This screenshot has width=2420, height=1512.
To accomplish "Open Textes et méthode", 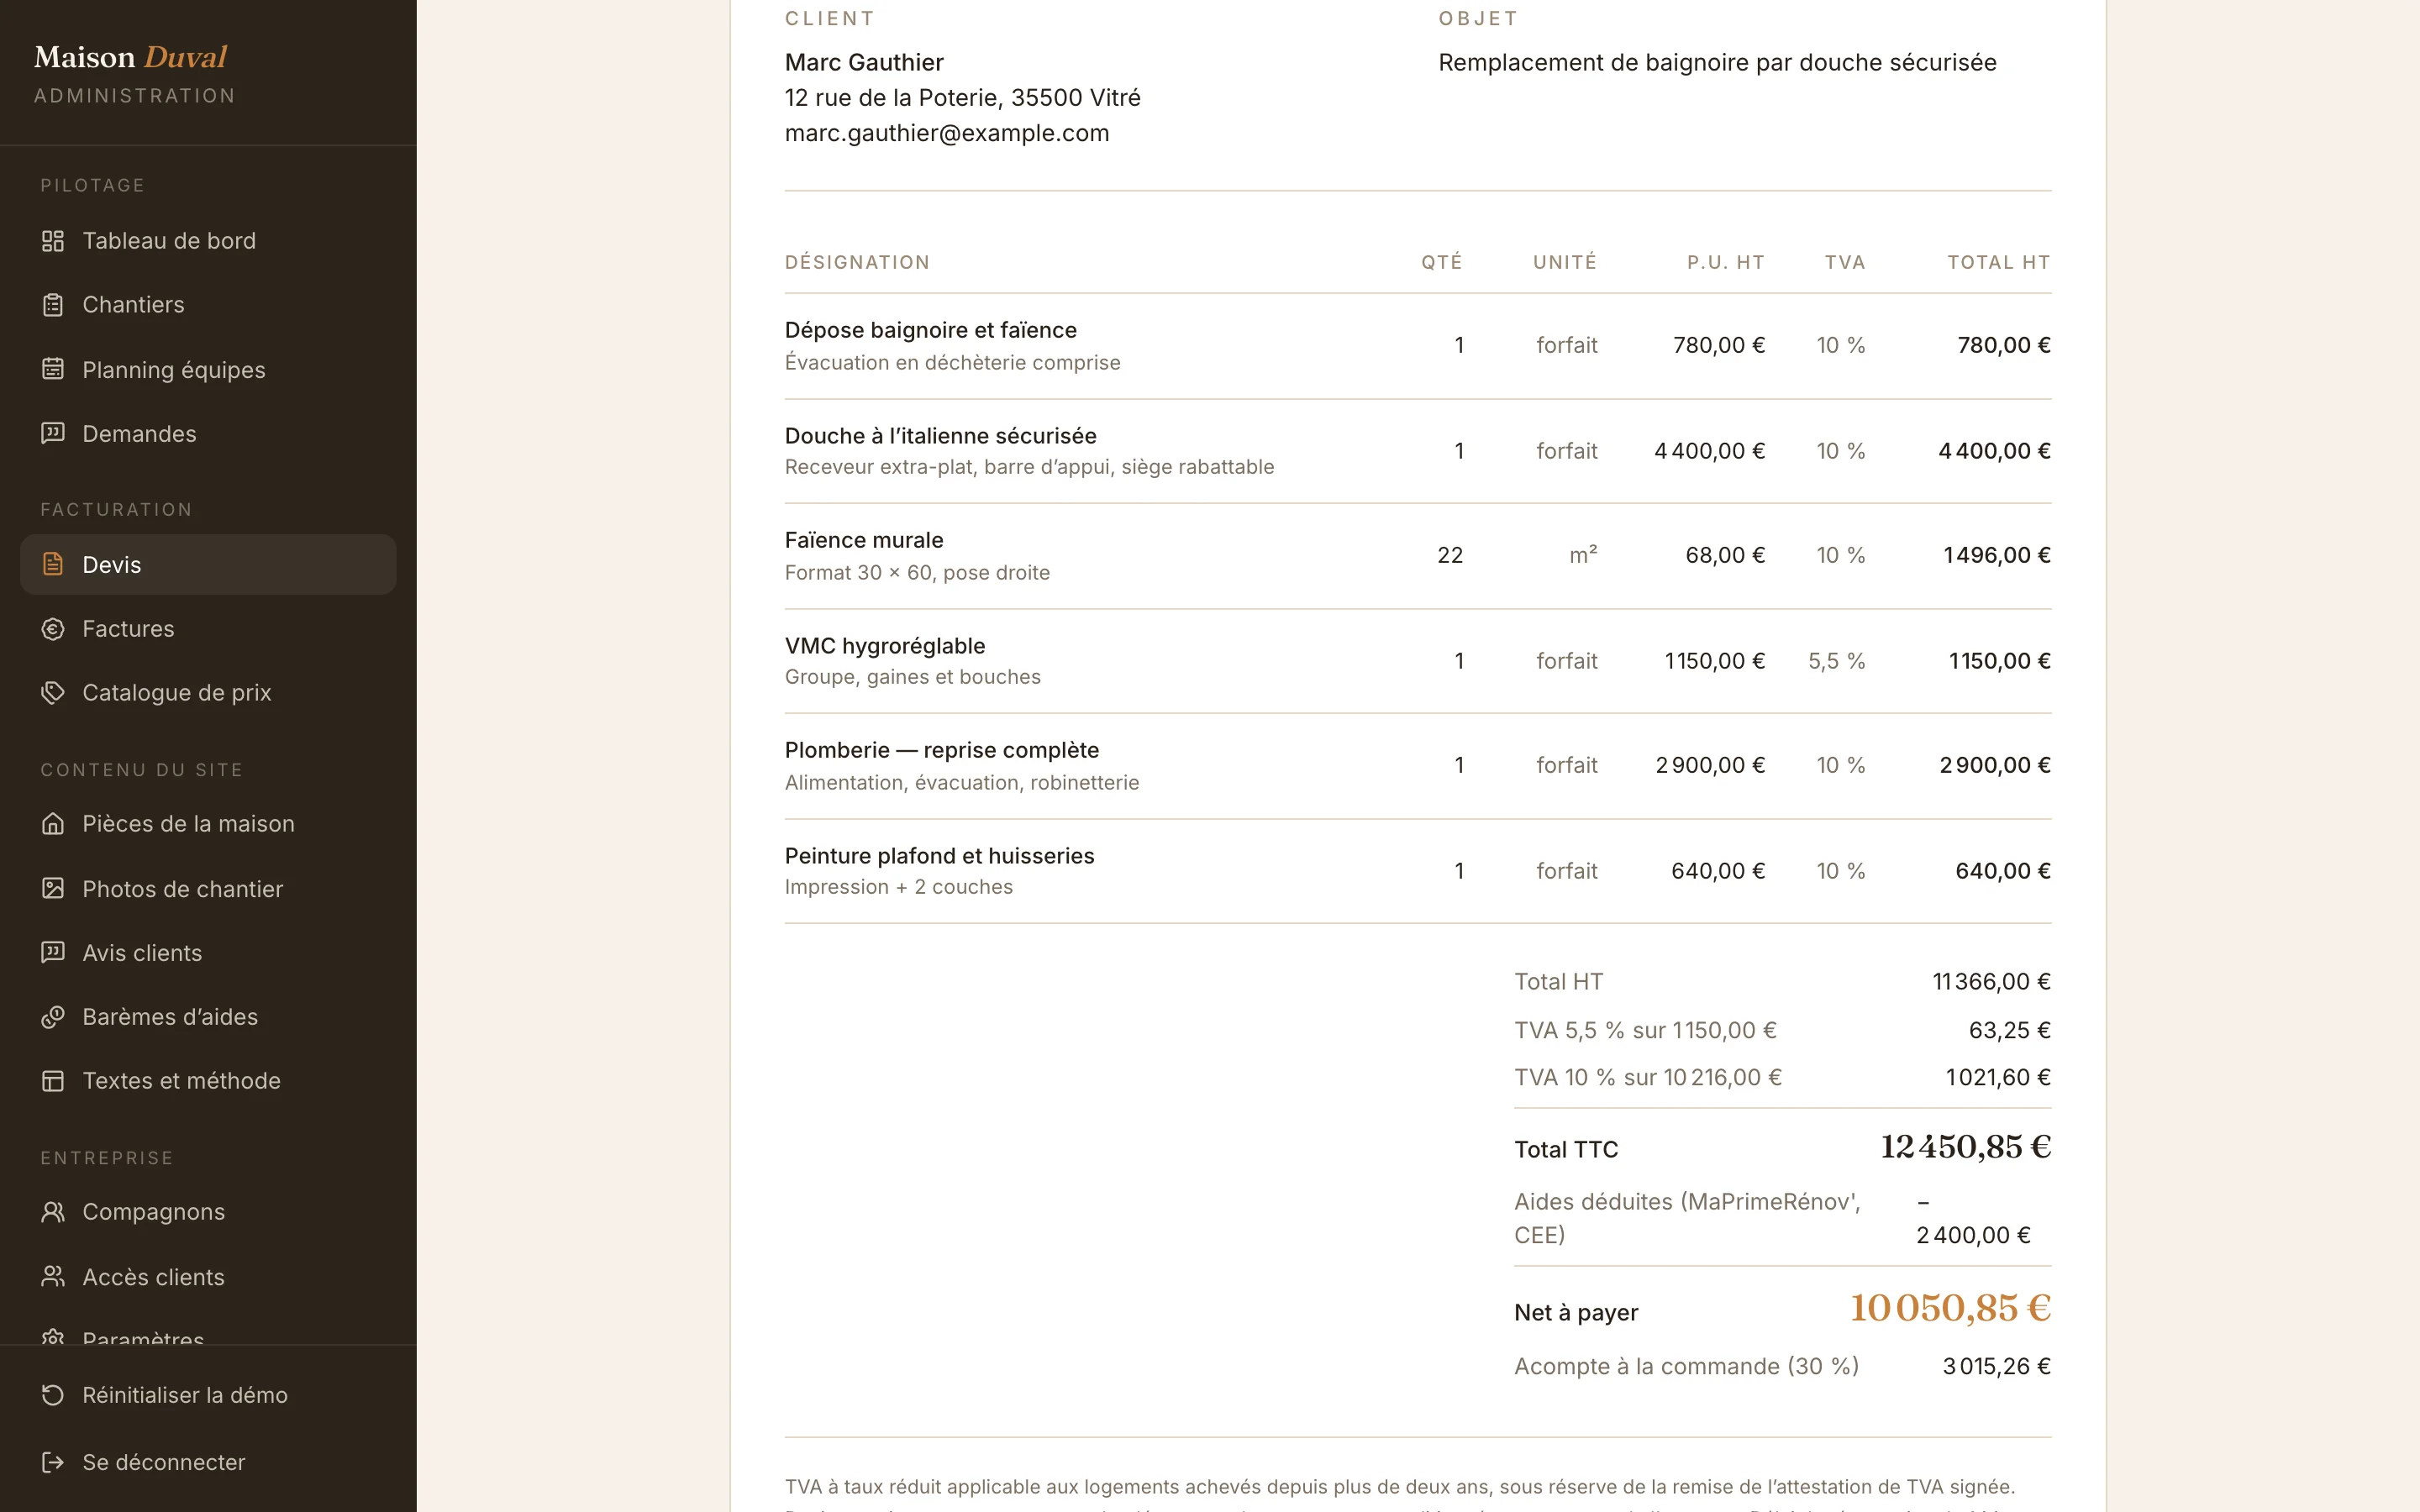I will coord(208,1081).
